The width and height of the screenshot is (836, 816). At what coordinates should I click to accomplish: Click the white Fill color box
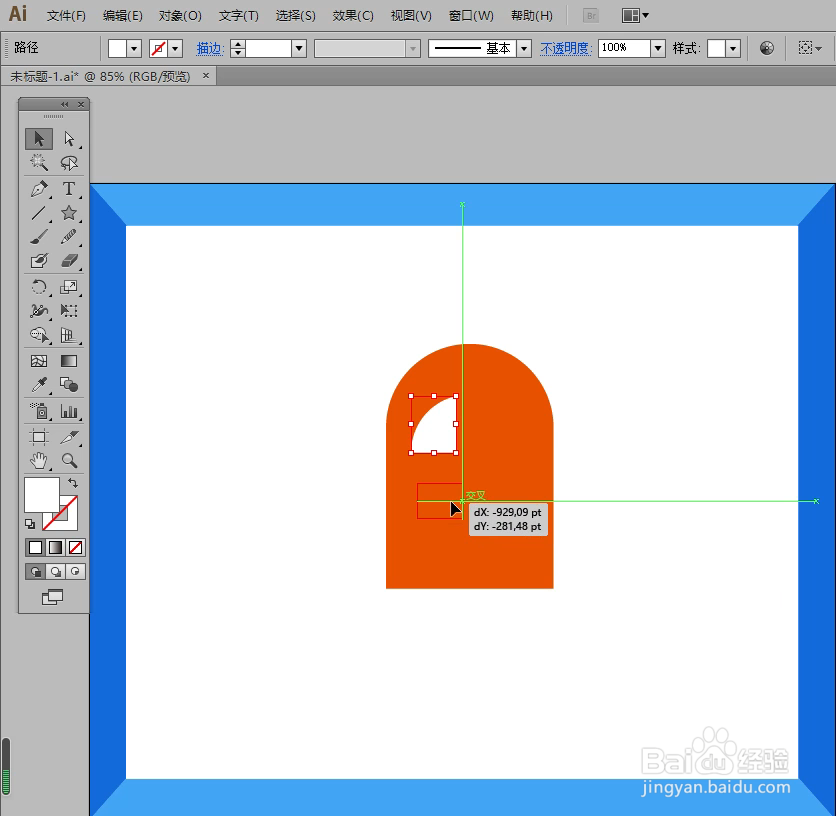(41, 494)
